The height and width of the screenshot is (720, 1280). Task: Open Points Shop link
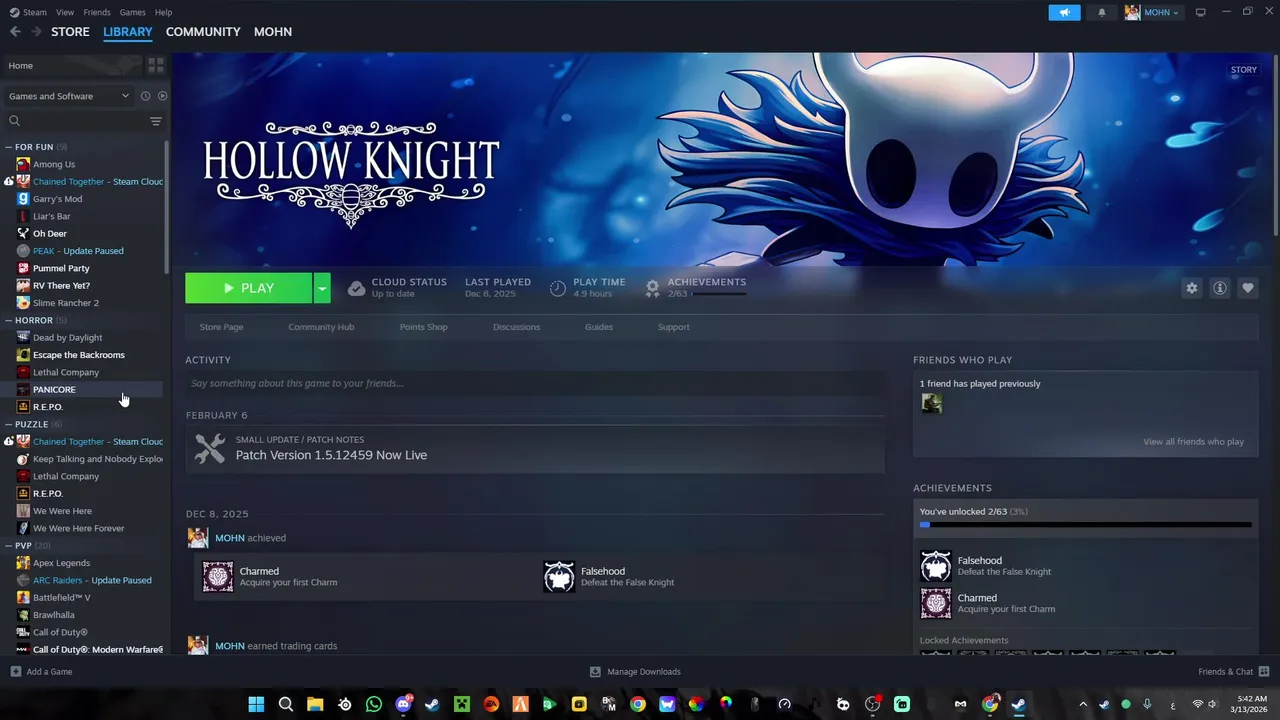(423, 327)
